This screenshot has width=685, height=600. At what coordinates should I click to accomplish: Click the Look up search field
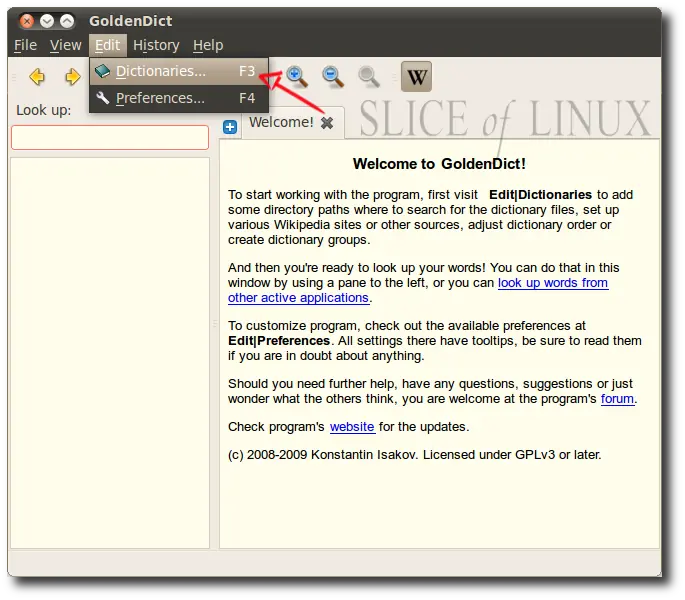click(x=110, y=138)
